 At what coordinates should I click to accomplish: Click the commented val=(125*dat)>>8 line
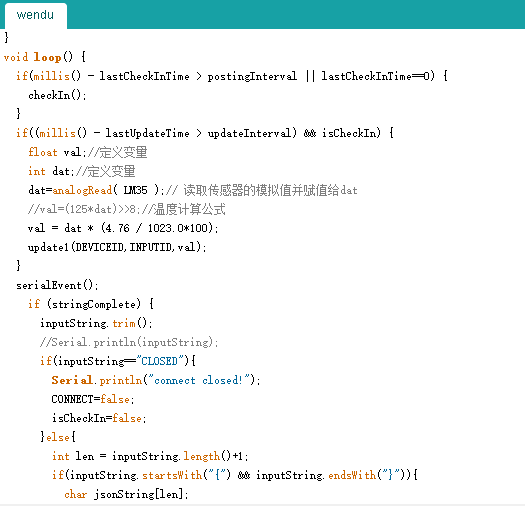tap(126, 209)
